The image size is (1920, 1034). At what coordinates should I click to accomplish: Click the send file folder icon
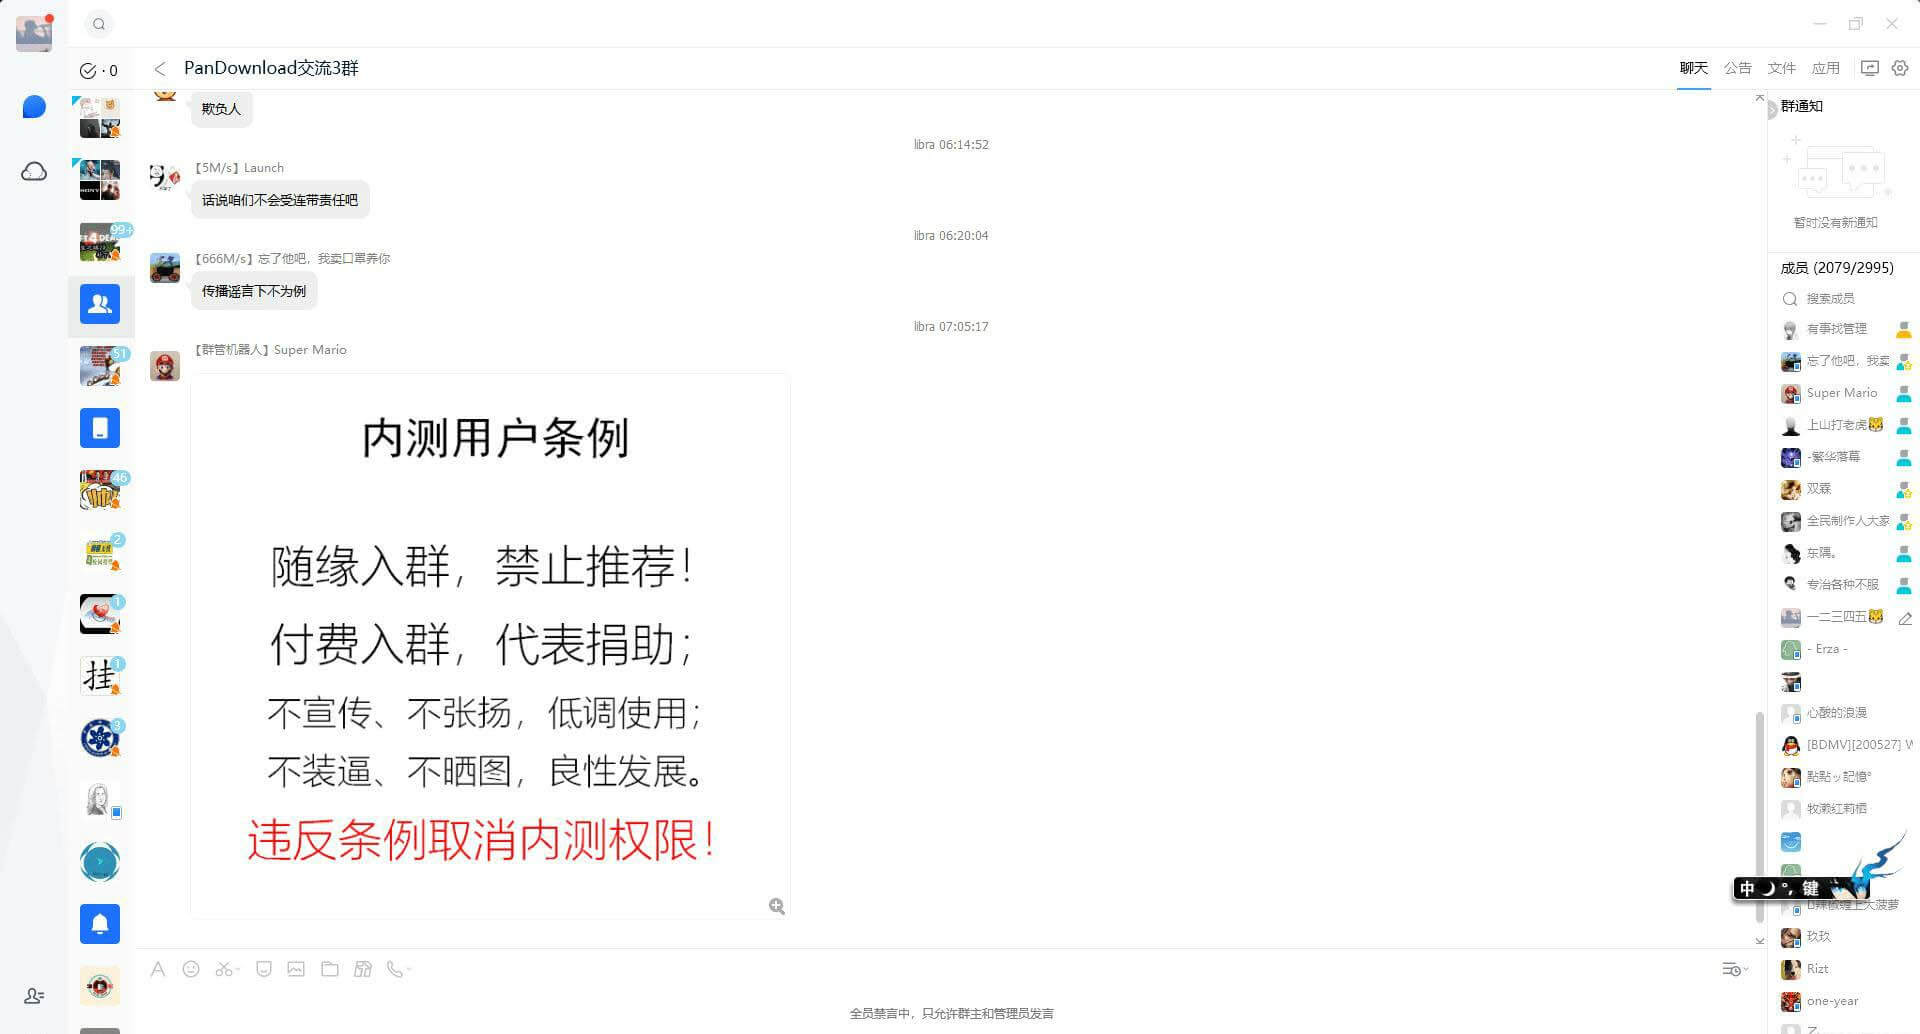(330, 969)
